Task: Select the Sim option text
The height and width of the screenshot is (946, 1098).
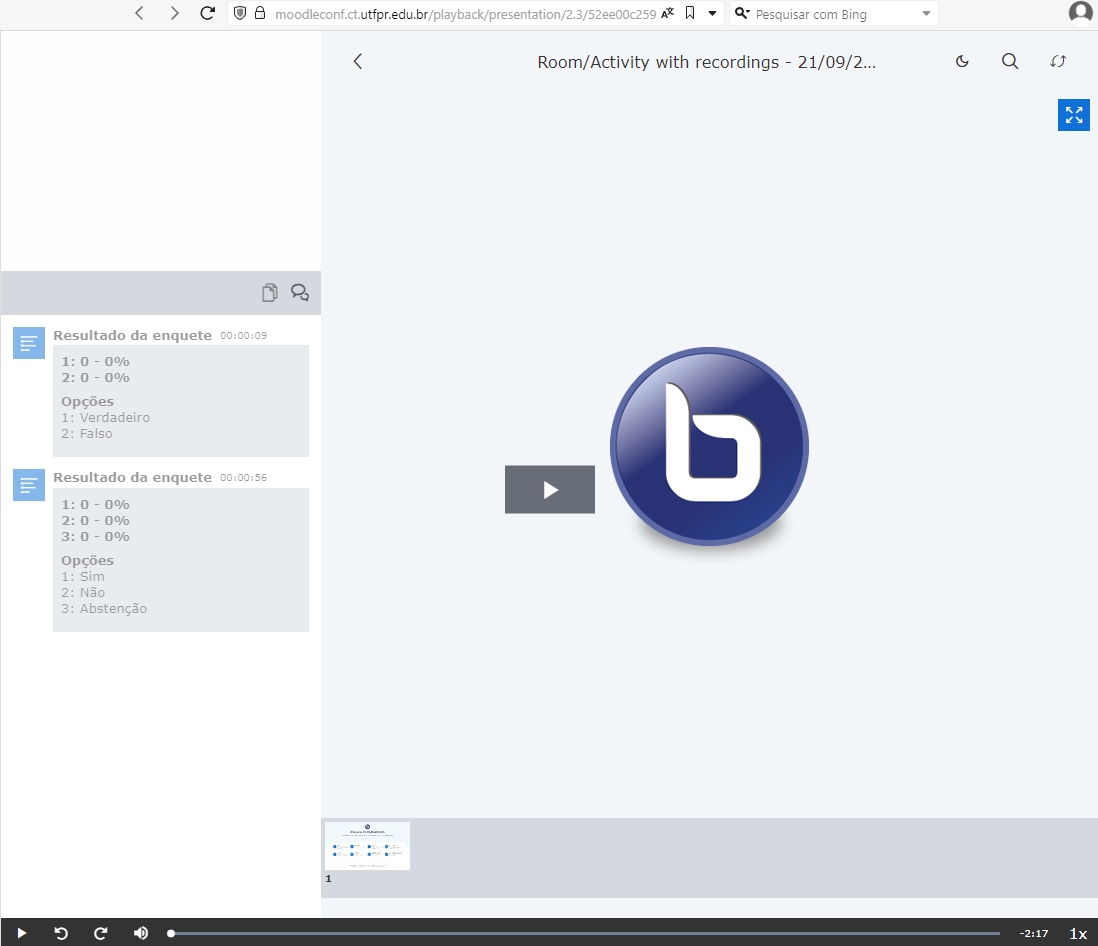Action: 92,576
